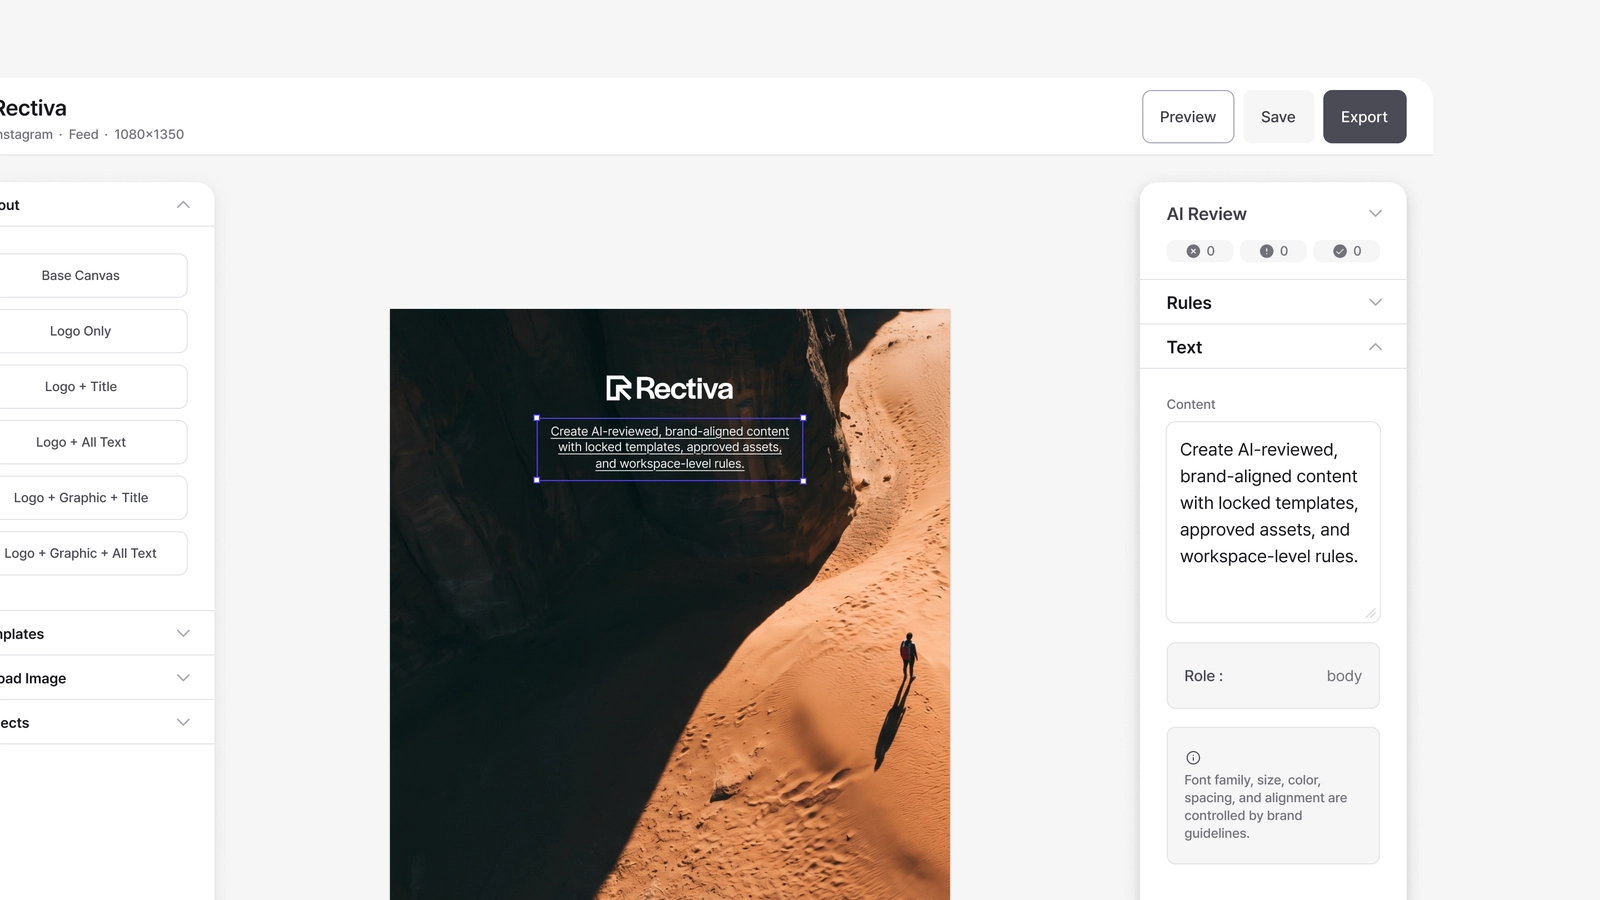Click the passed checks badge in AI Review
The image size is (1600, 900).
1346,251
